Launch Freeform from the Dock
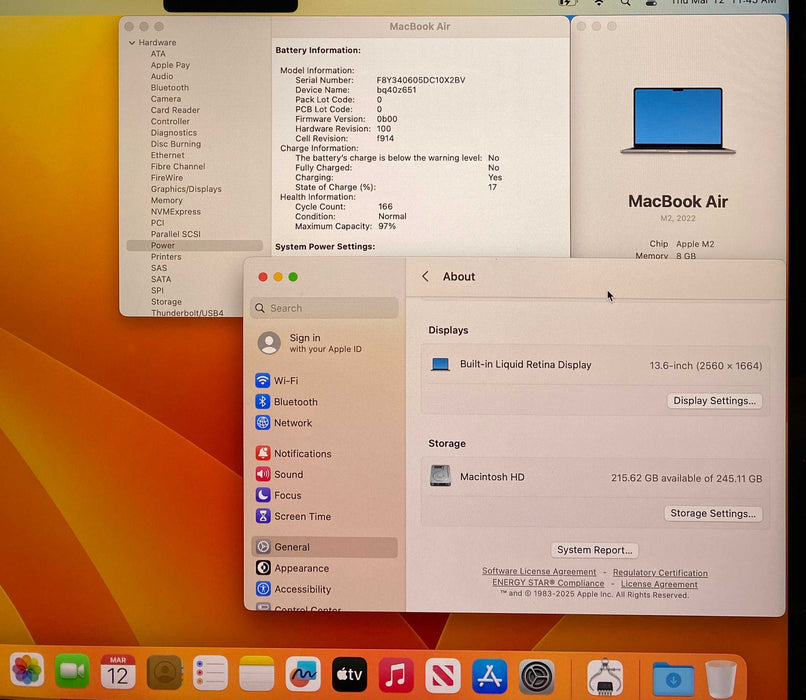 (x=303, y=674)
